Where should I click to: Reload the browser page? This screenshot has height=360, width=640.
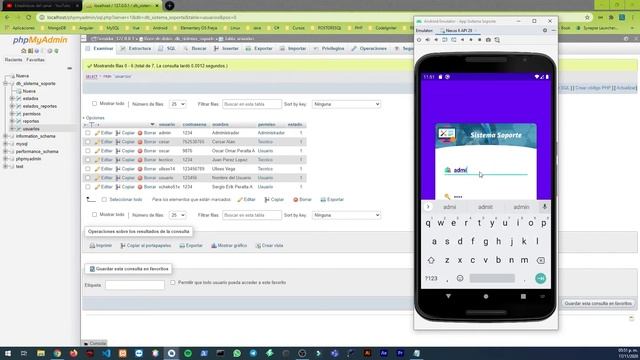pos(29,18)
